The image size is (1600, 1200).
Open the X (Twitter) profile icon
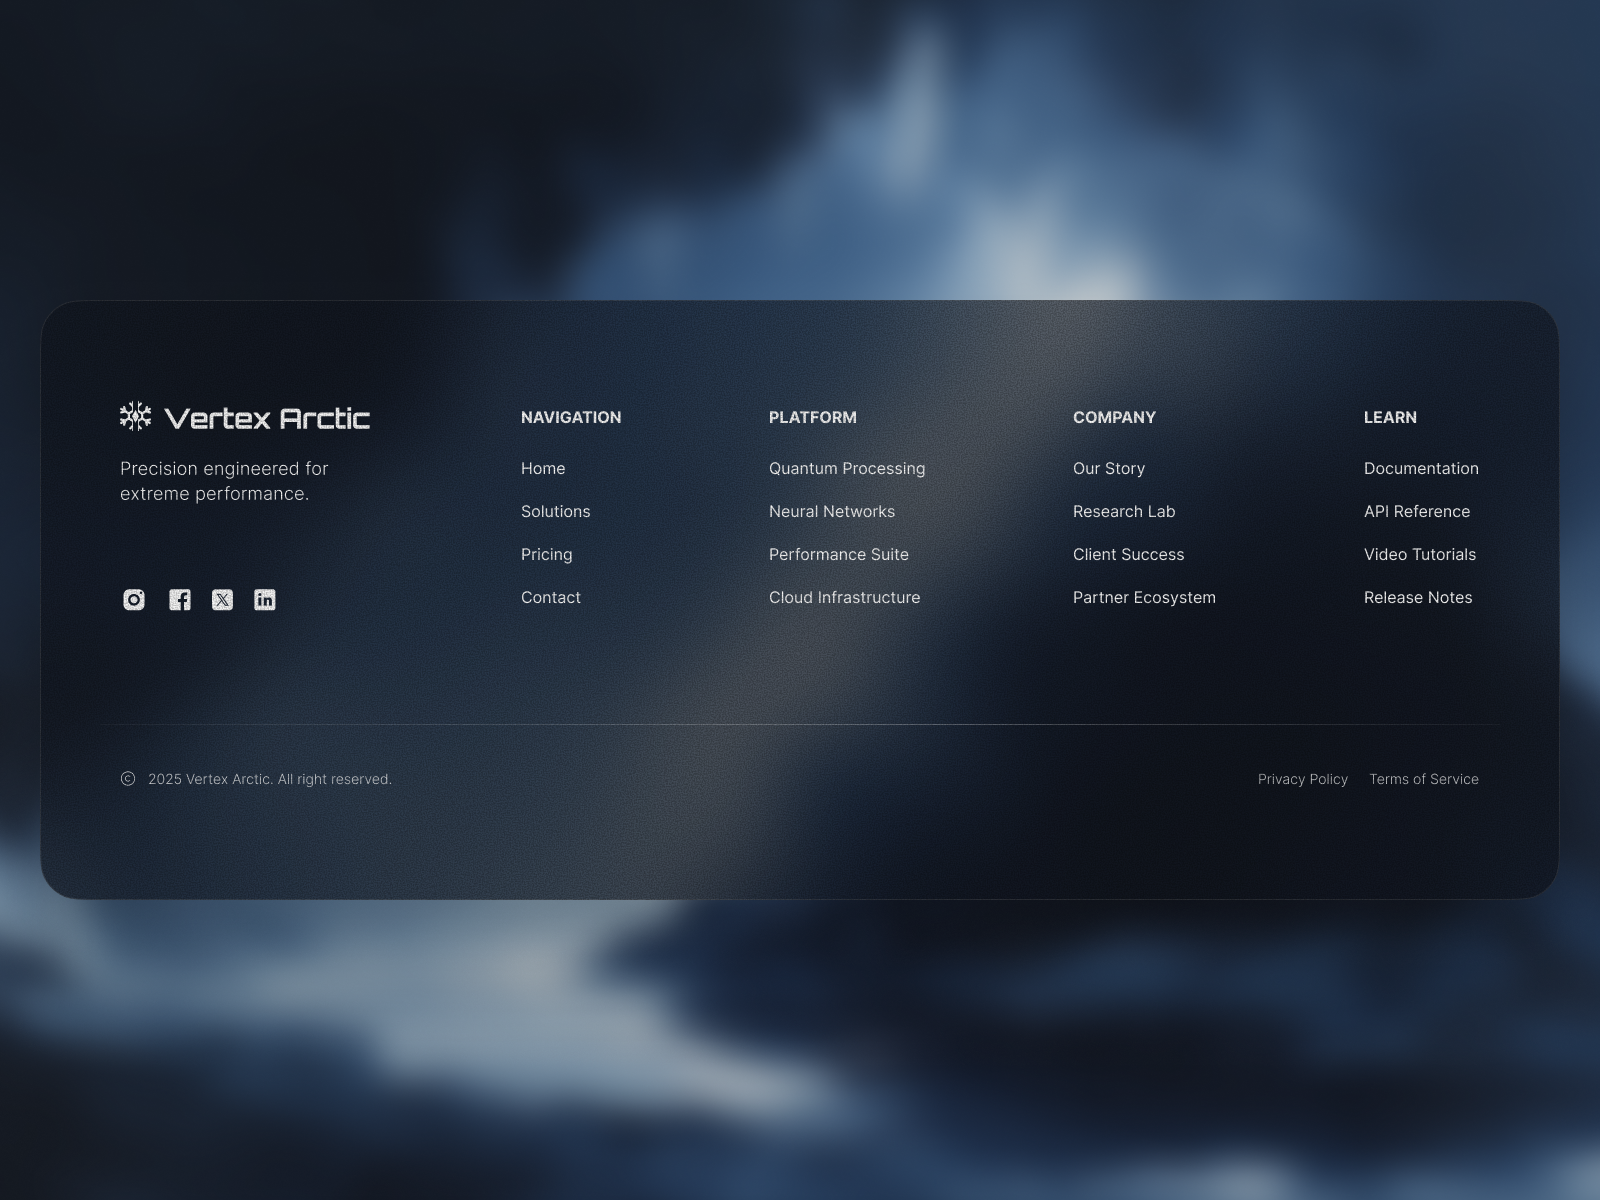222,600
